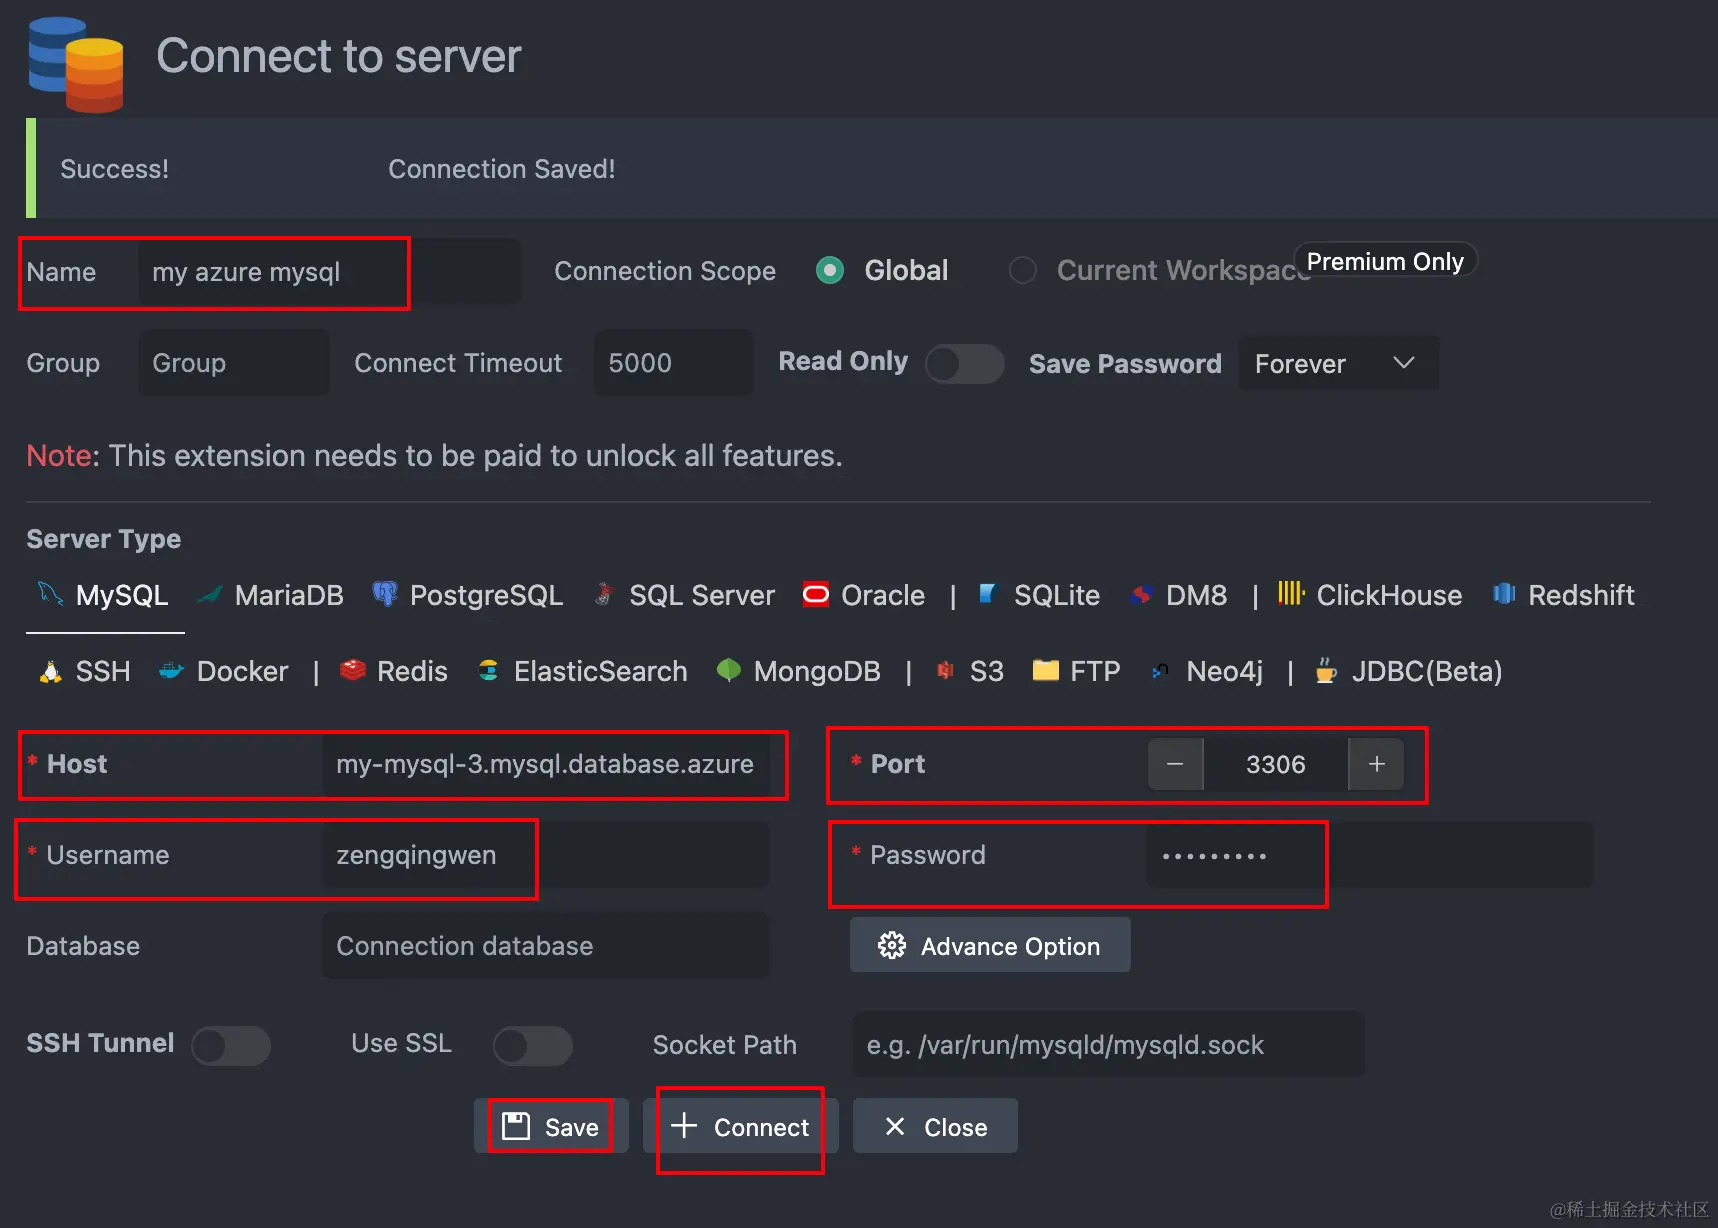The width and height of the screenshot is (1718, 1228).
Task: Choose the MySQL server type tab
Action: [x=104, y=595]
